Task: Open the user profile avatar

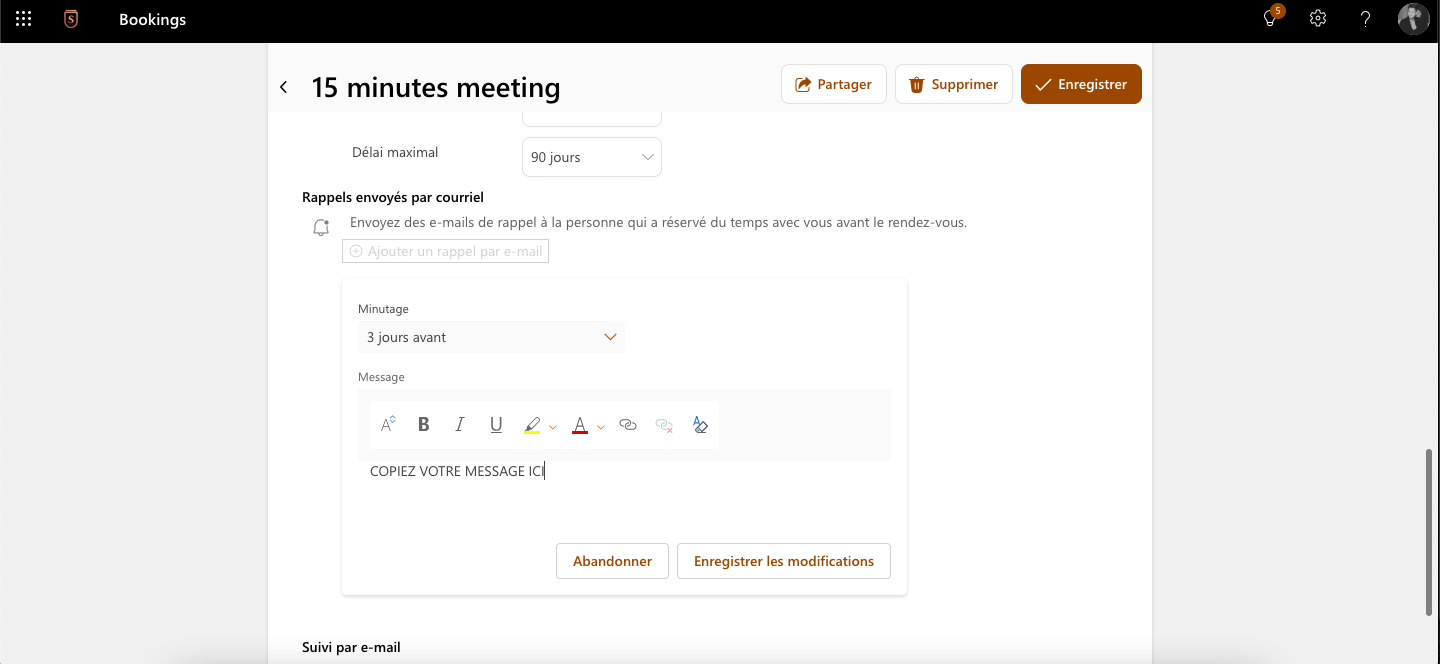Action: click(1413, 19)
